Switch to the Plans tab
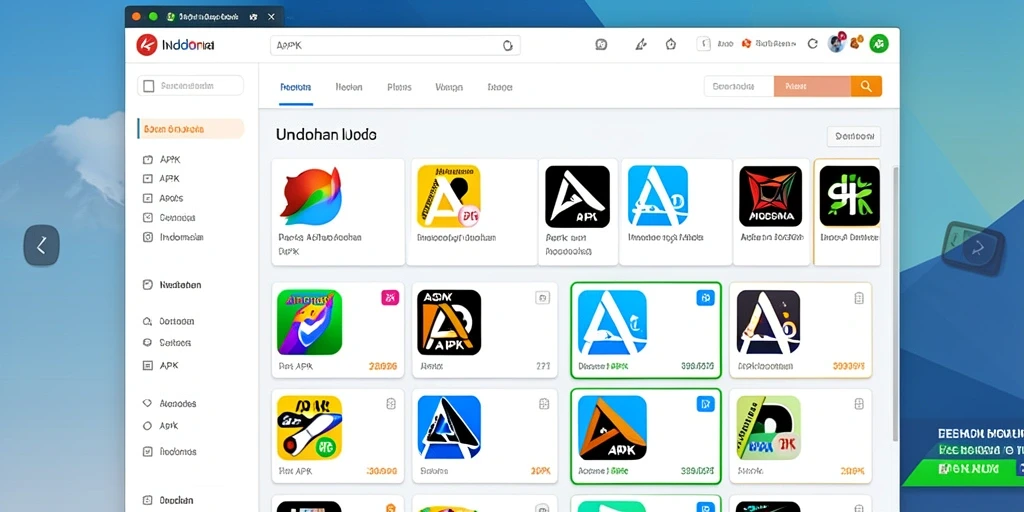Viewport: 1024px width, 512px height. (399, 87)
